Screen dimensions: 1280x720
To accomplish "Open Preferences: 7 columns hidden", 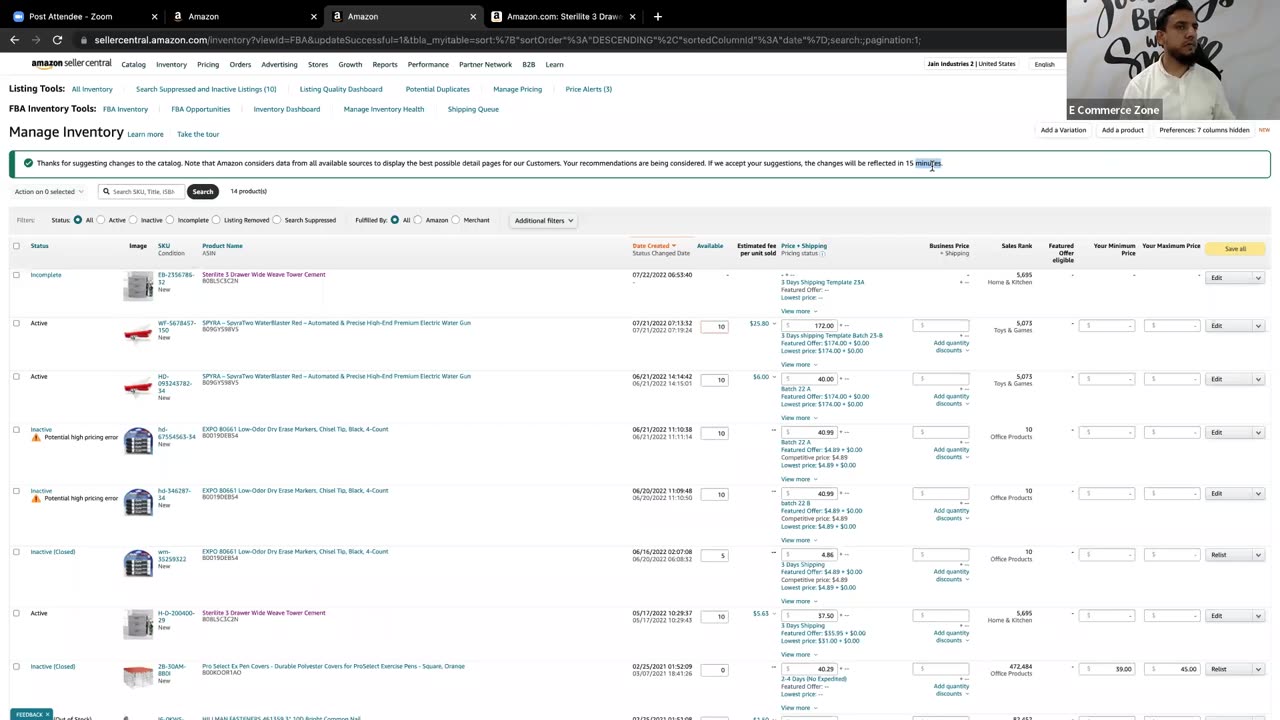I will click(1204, 130).
